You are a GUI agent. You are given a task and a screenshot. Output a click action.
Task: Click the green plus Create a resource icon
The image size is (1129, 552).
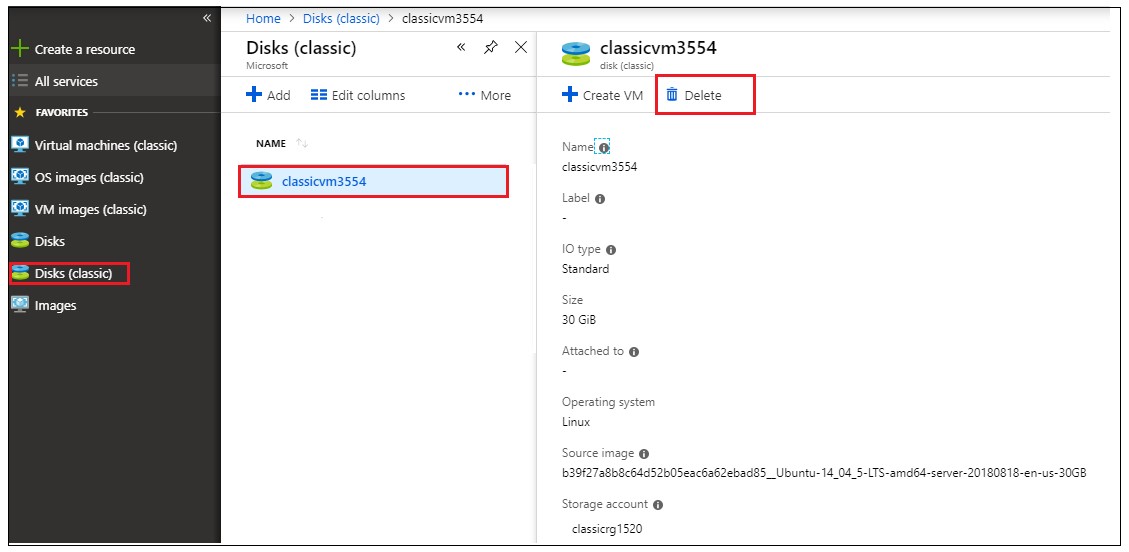(20, 50)
